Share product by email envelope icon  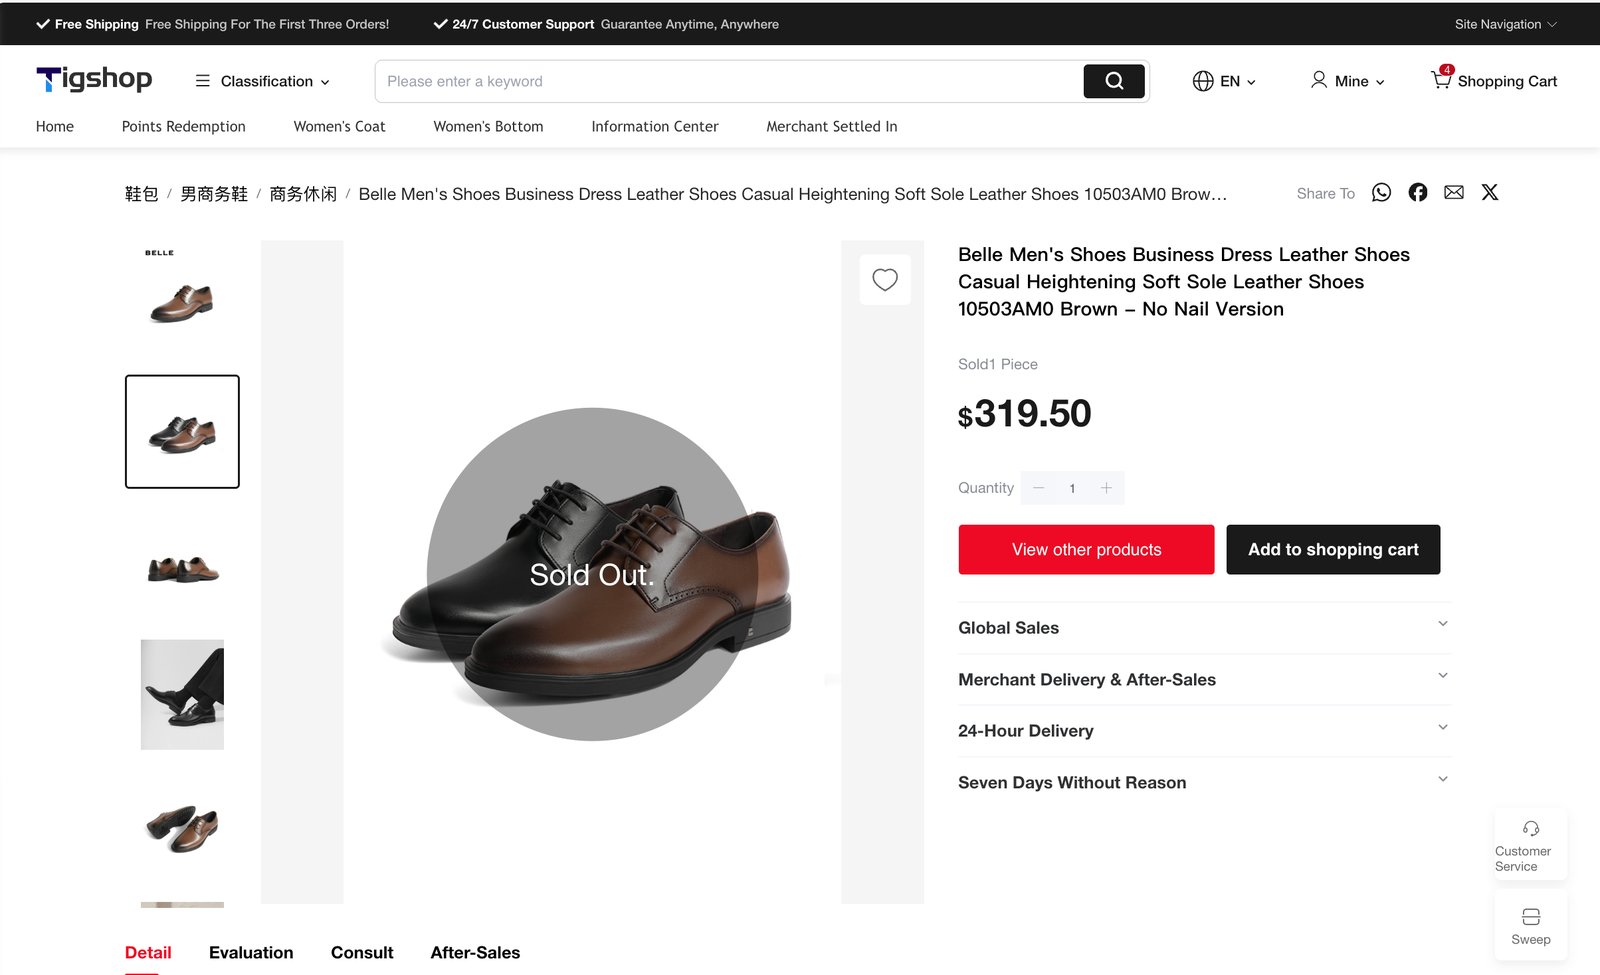coord(1454,193)
